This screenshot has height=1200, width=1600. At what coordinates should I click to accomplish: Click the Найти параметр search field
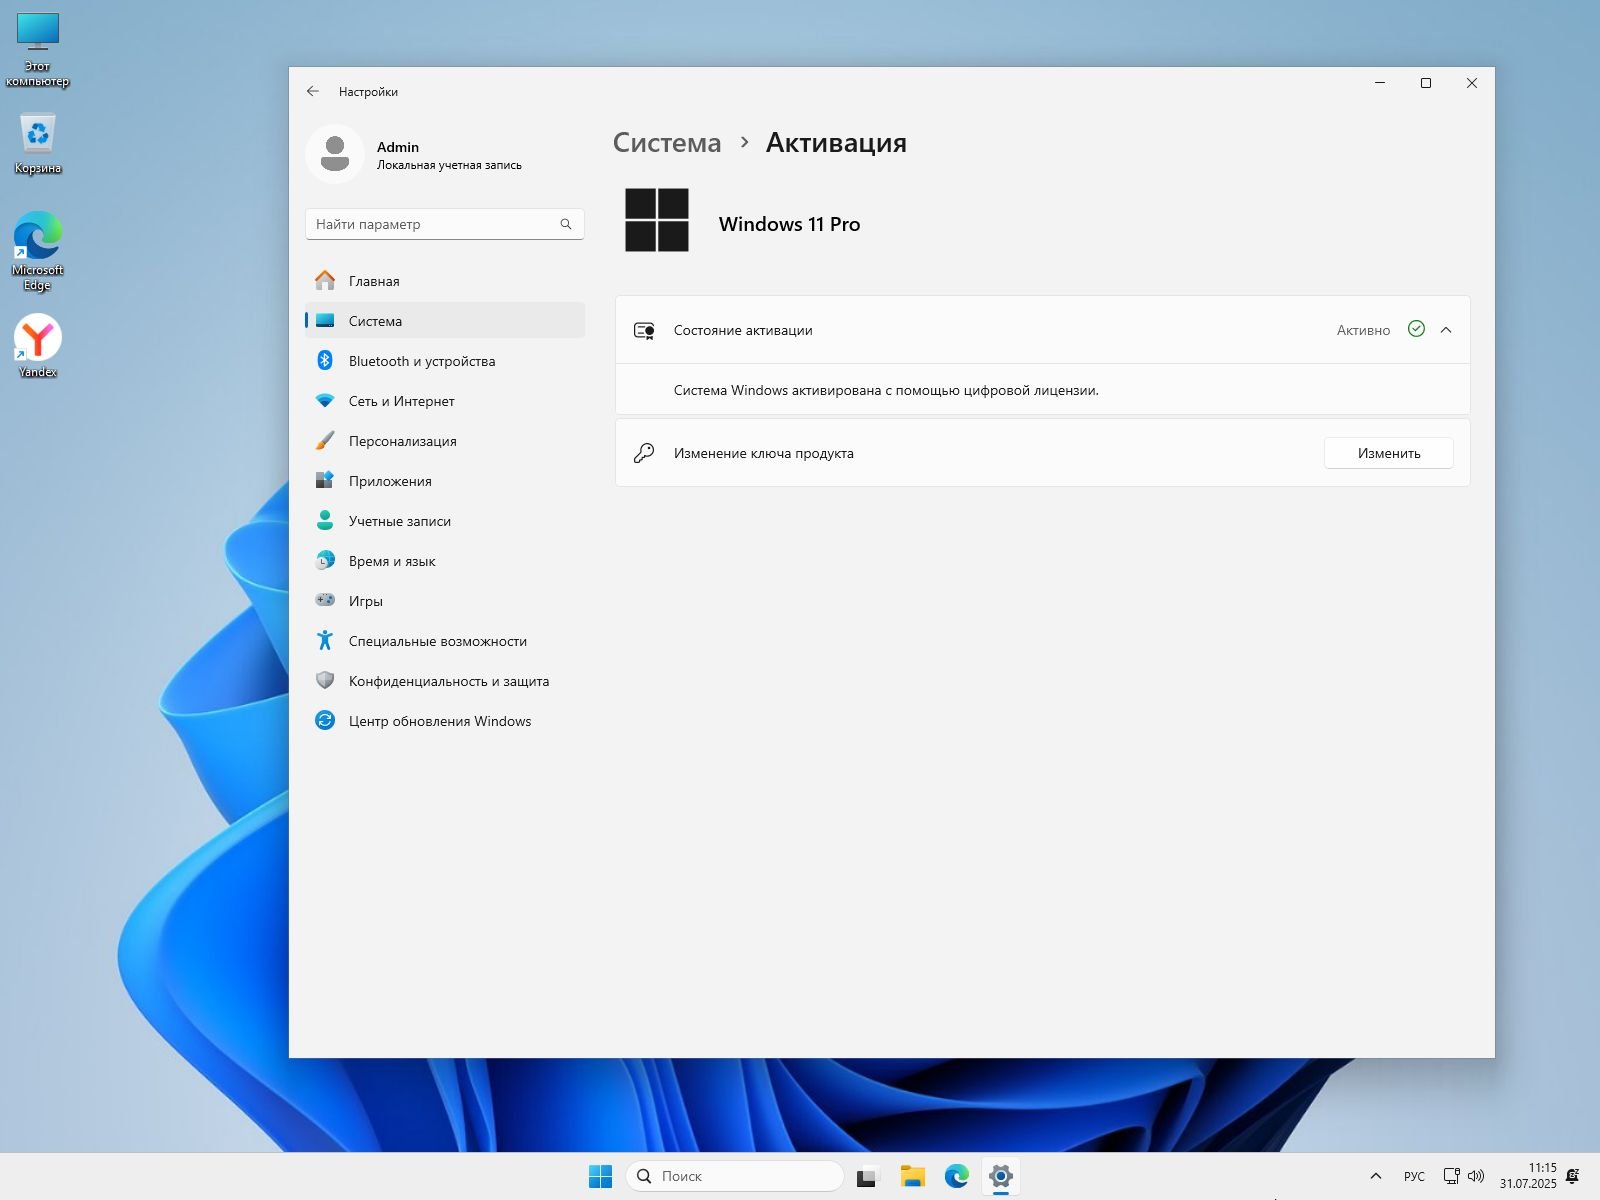pos(445,224)
